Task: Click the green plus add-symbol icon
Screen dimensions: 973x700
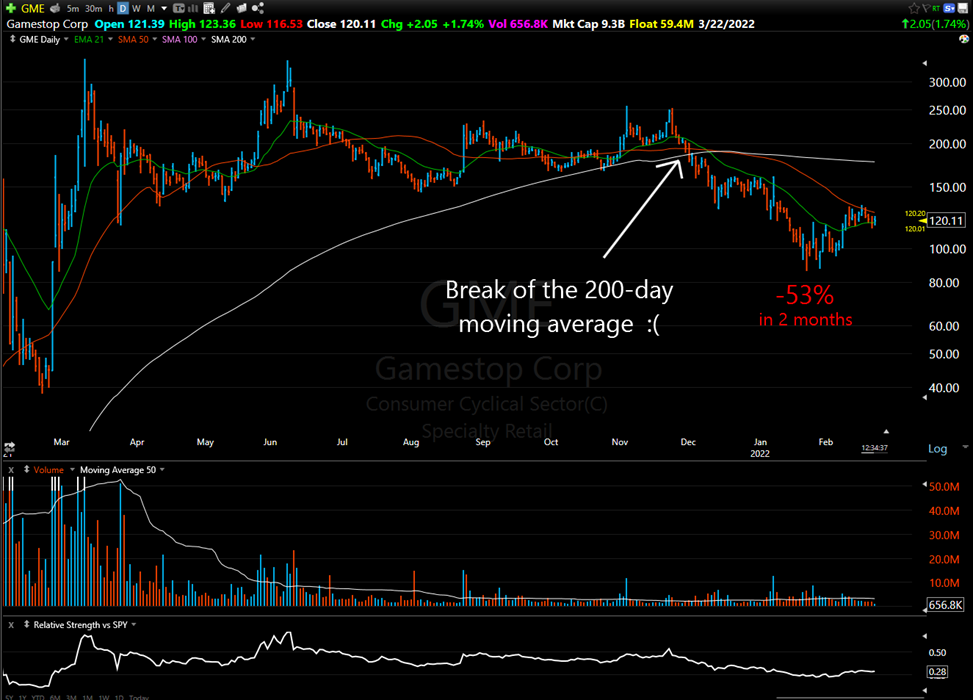Action: [11, 8]
